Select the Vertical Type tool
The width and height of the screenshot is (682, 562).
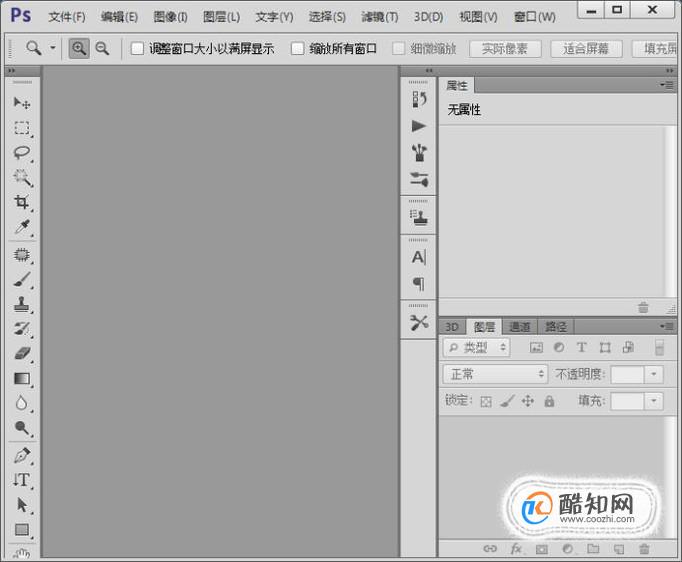click(x=22, y=480)
